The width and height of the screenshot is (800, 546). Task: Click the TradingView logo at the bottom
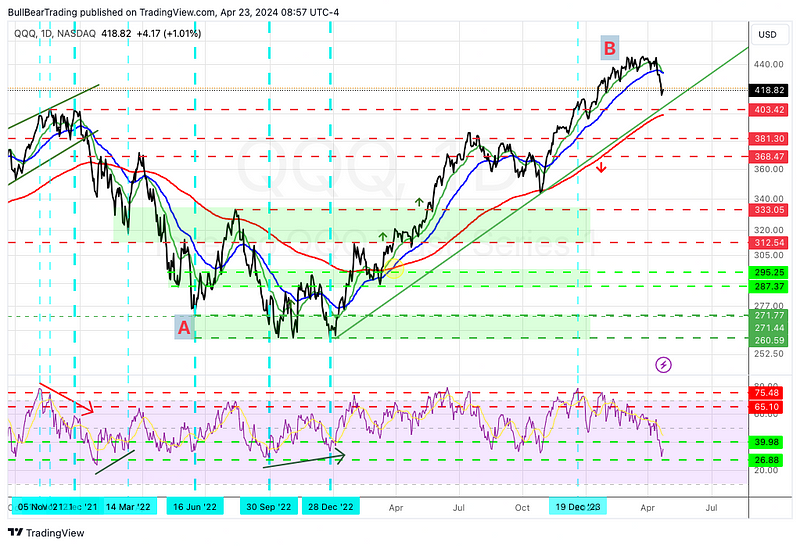pos(46,533)
